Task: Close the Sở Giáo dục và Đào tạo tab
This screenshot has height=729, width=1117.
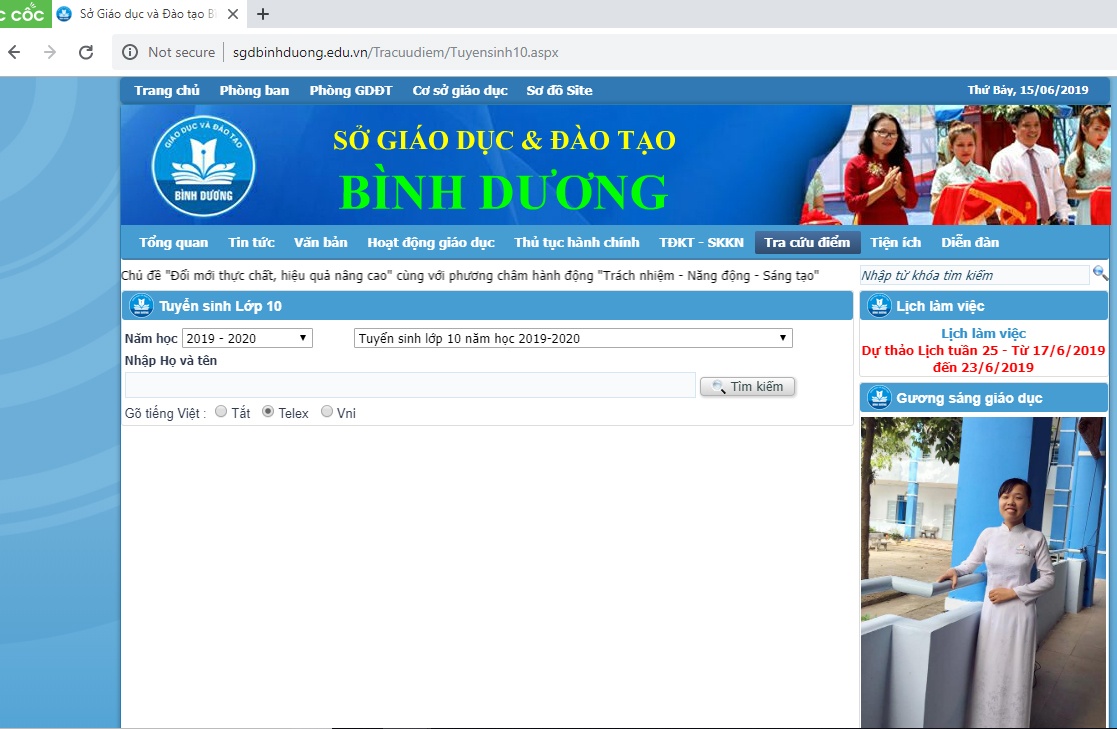Action: coord(233,14)
